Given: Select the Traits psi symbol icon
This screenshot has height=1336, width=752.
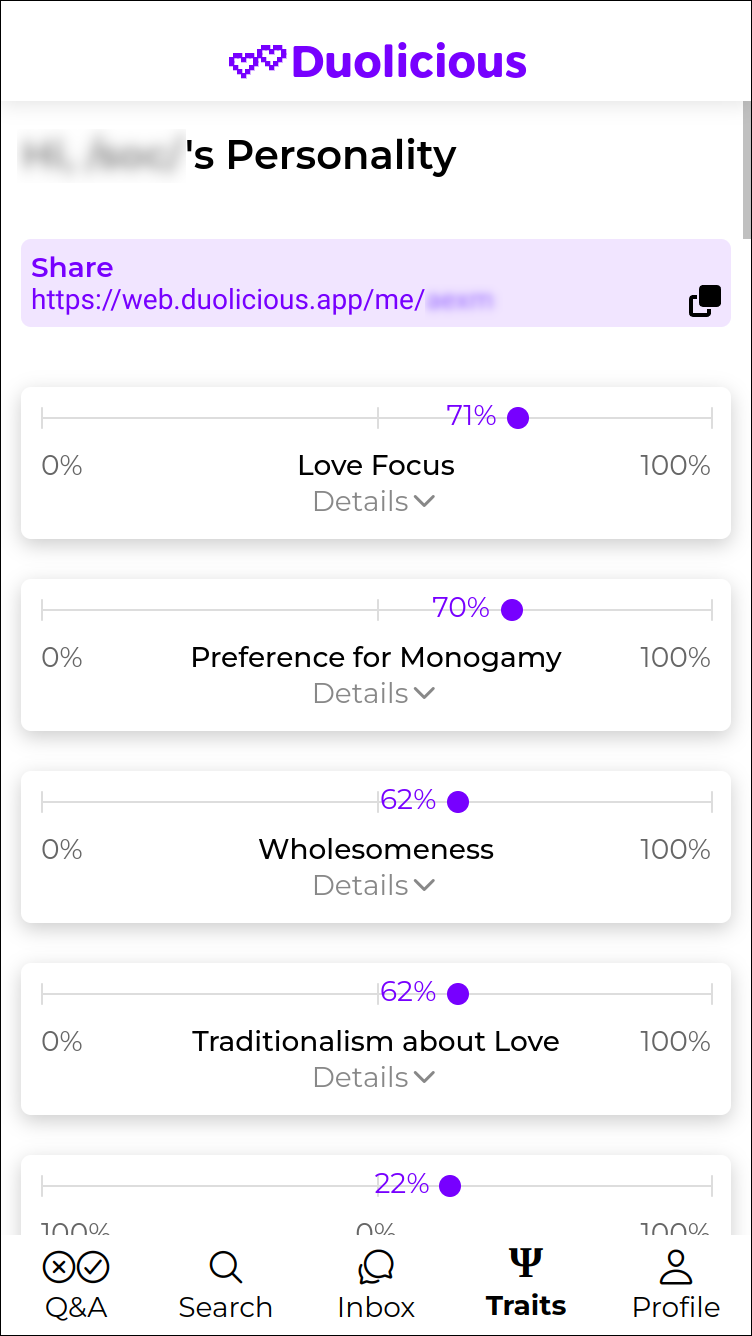Looking at the screenshot, I should point(526,1263).
